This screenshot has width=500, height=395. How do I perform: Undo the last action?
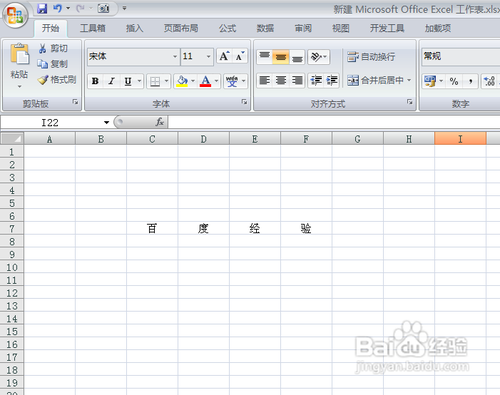point(57,8)
